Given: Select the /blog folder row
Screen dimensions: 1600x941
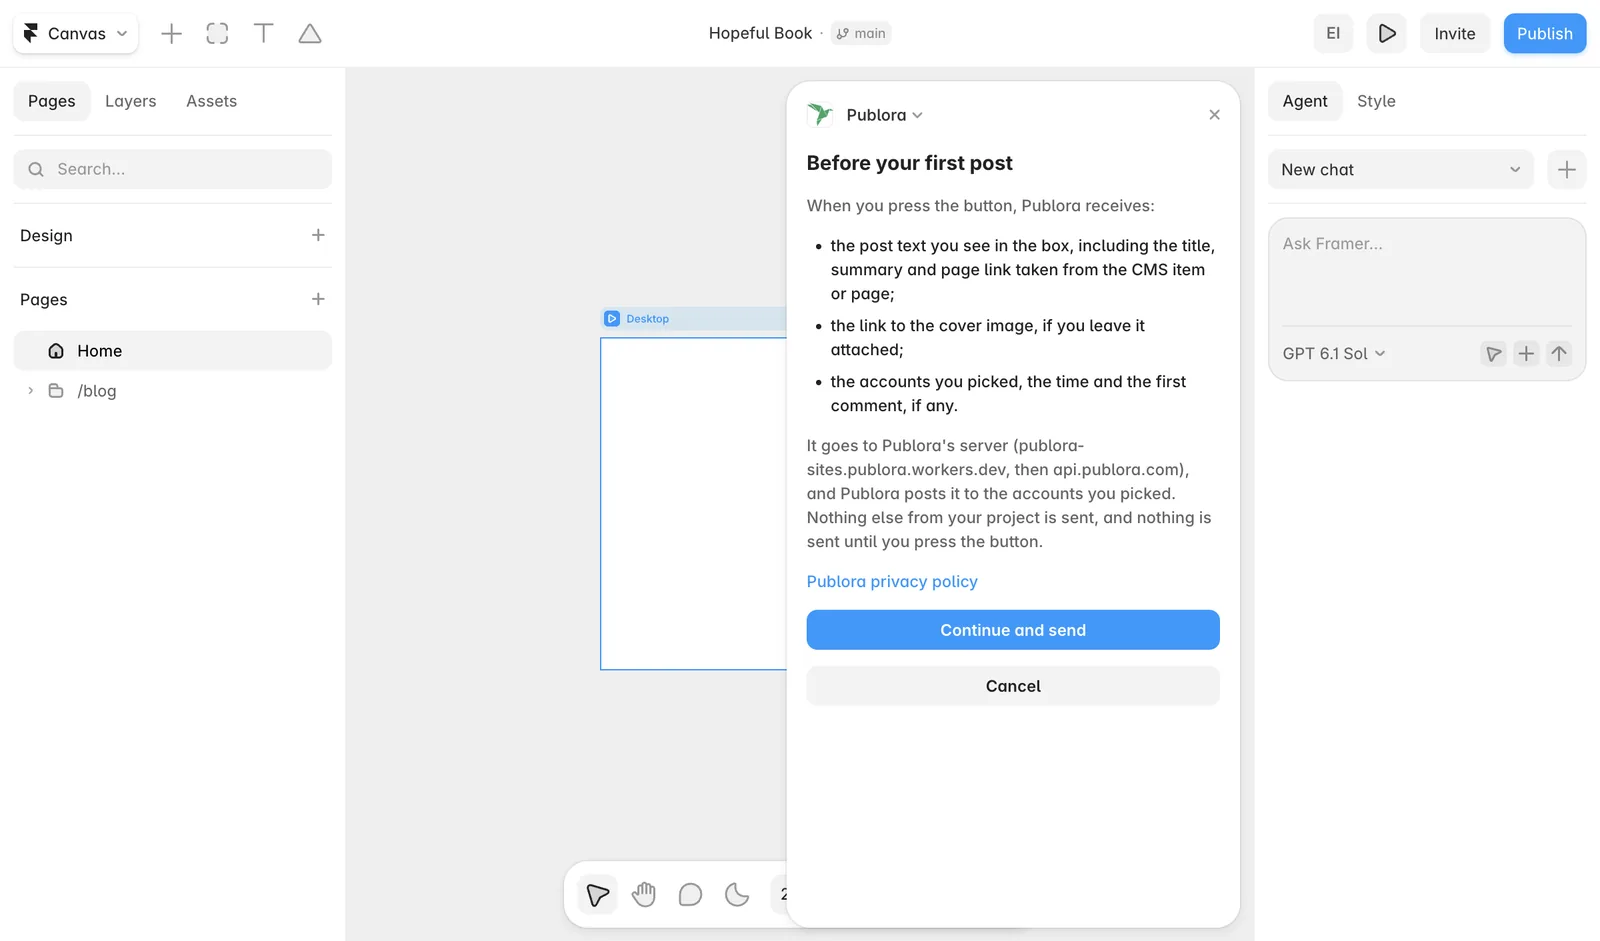Looking at the screenshot, I should [173, 391].
